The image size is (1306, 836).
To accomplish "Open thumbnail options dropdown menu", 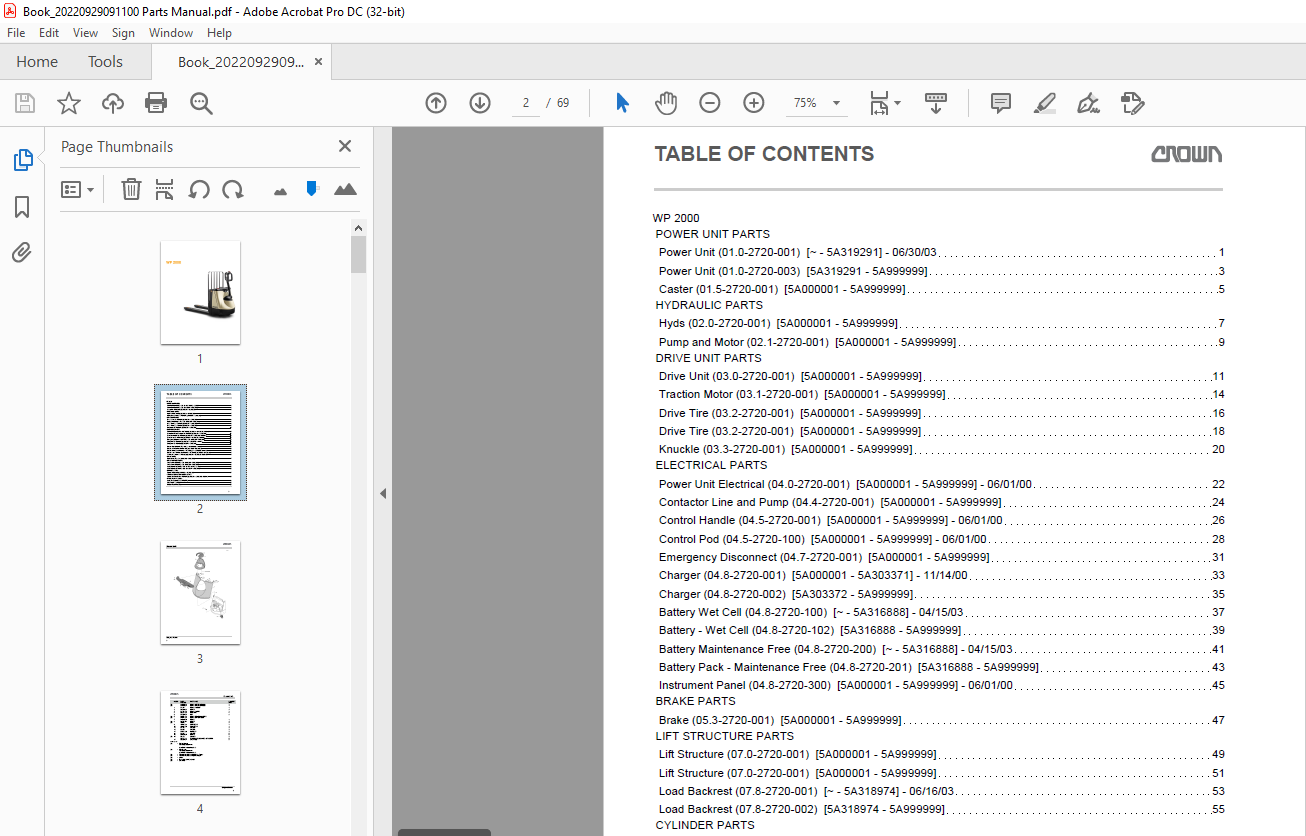I will pyautogui.click(x=78, y=189).
